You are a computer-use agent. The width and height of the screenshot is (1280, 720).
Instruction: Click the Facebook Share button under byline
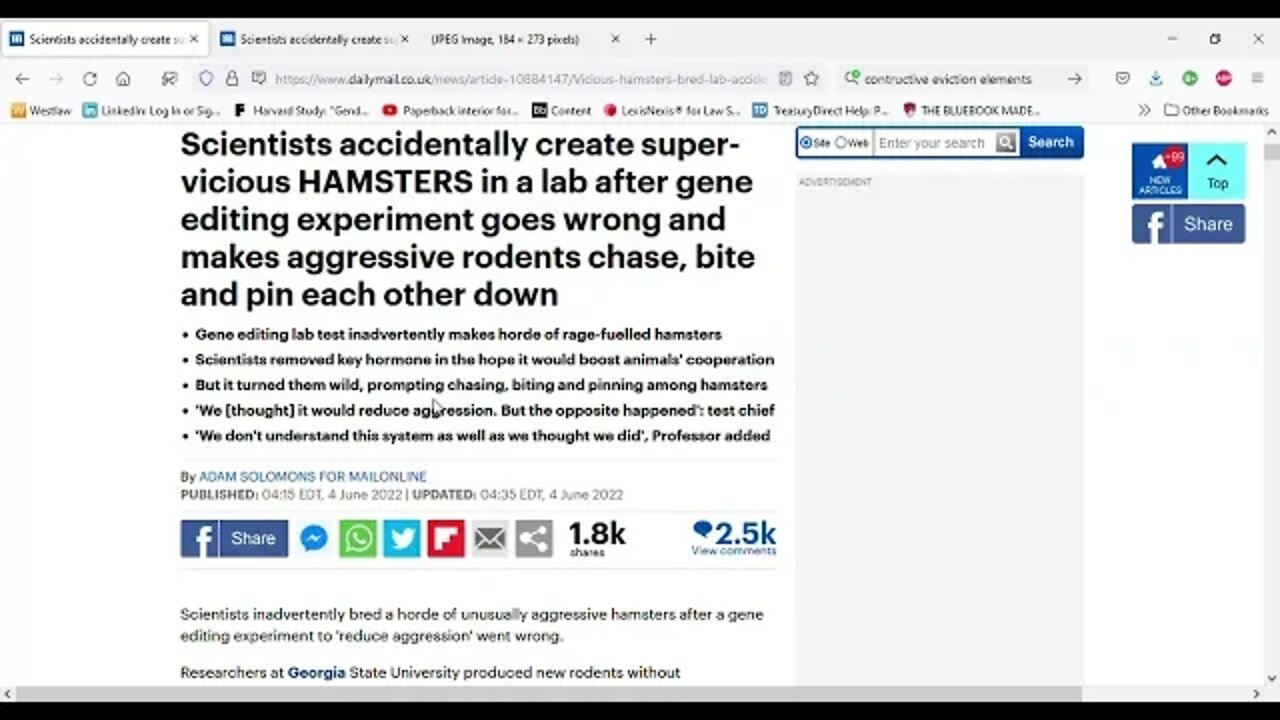[x=234, y=539]
